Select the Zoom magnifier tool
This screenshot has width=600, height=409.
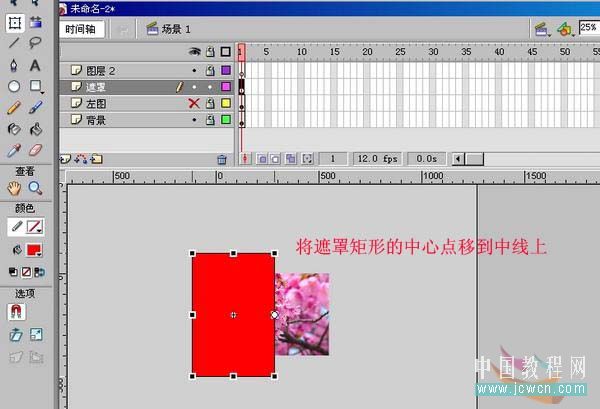(x=35, y=188)
